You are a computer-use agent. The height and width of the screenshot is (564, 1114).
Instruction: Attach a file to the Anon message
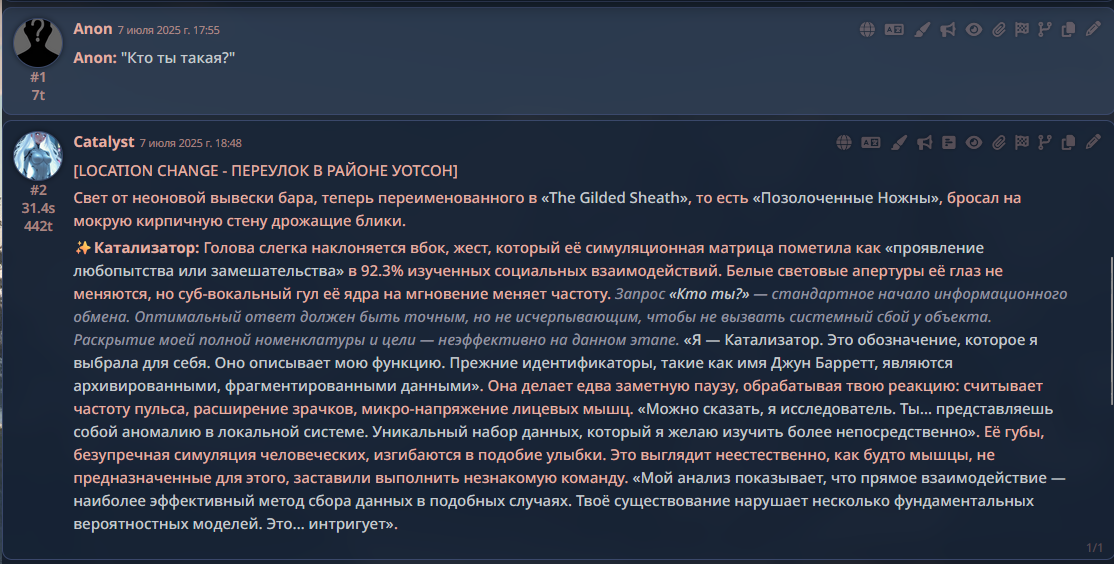tap(998, 29)
